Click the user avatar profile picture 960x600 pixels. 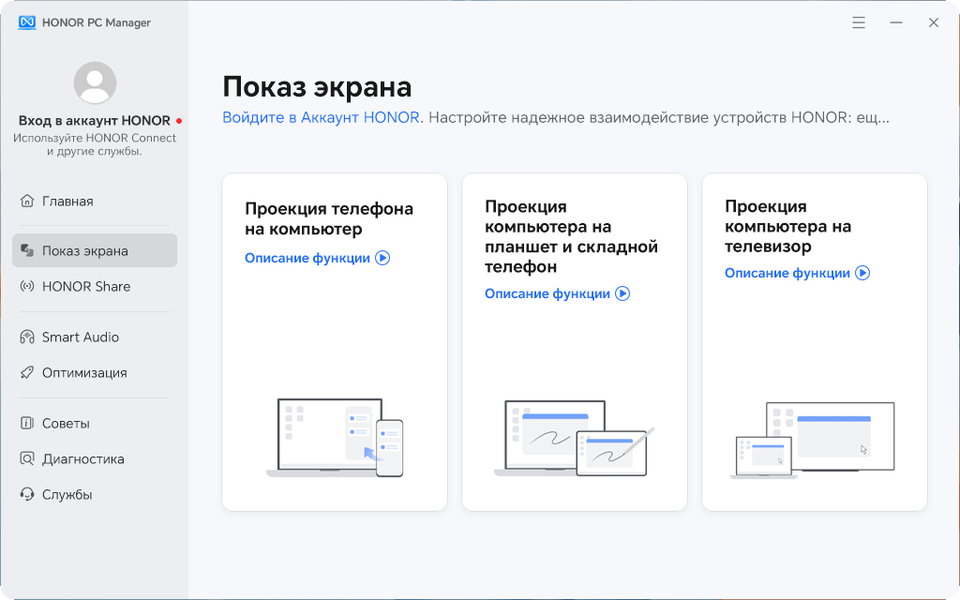(95, 83)
